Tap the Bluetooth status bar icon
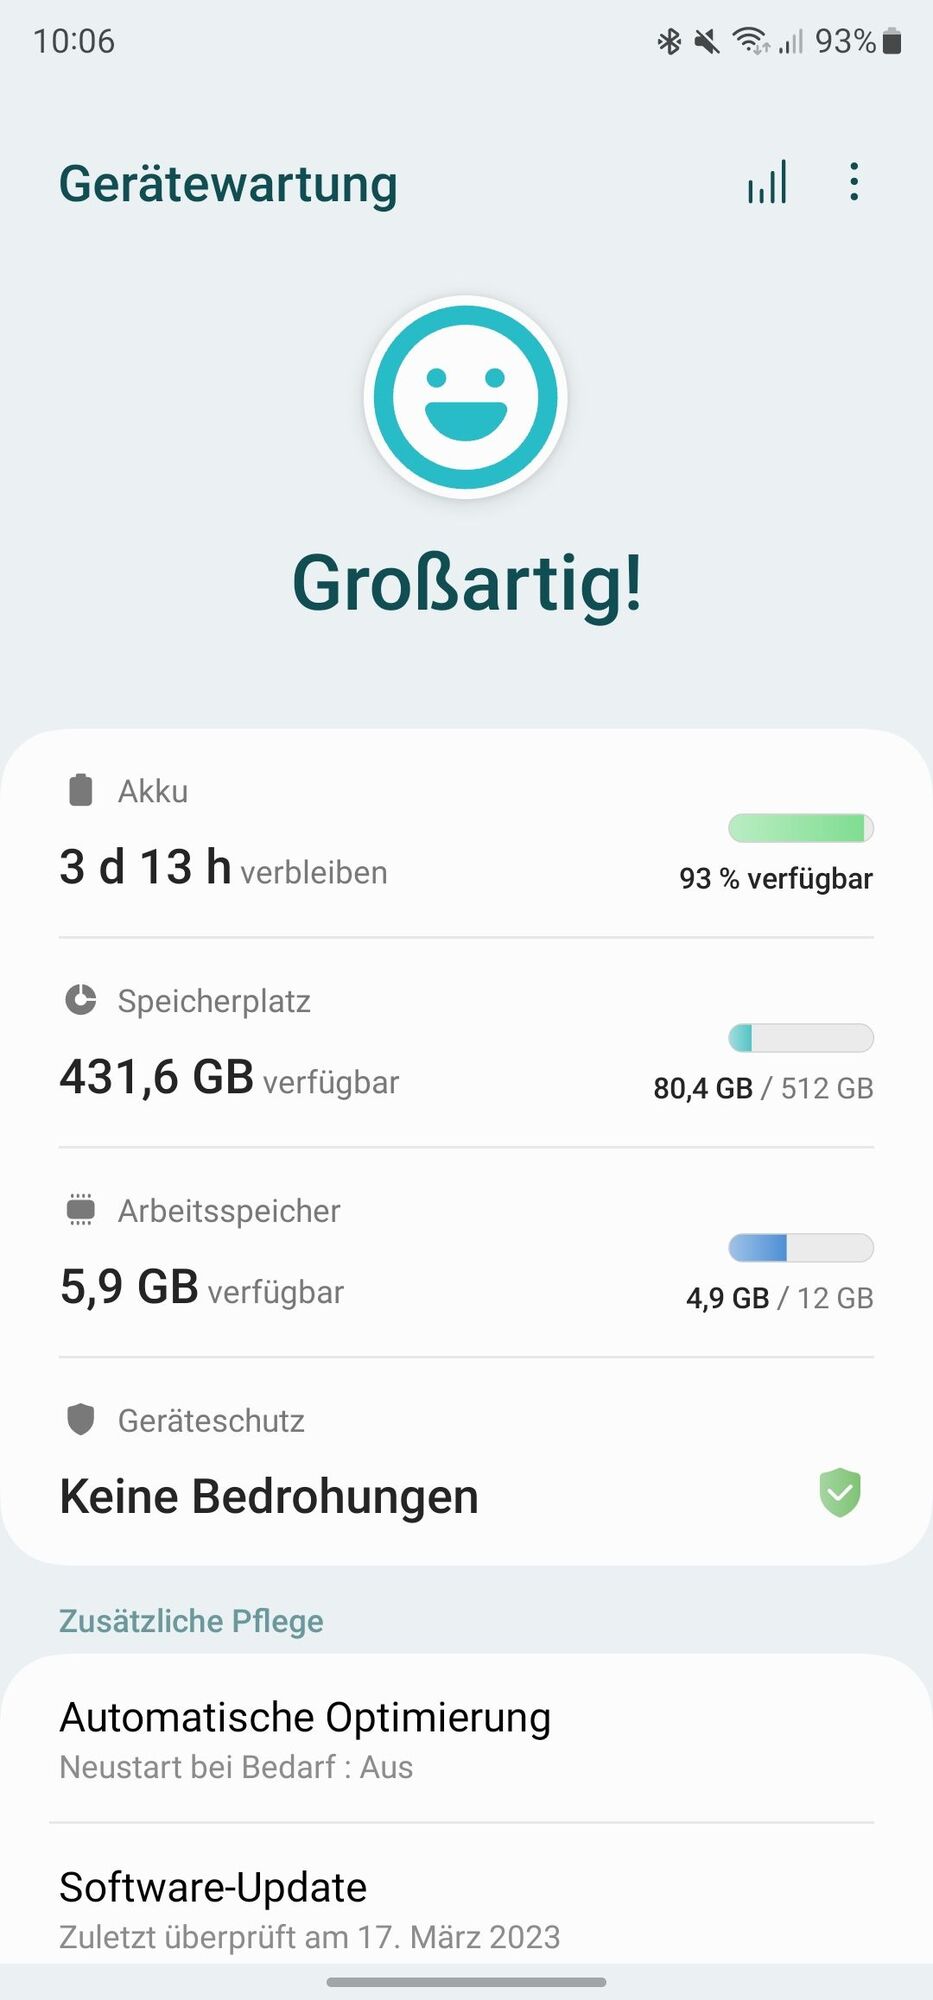 (x=669, y=41)
